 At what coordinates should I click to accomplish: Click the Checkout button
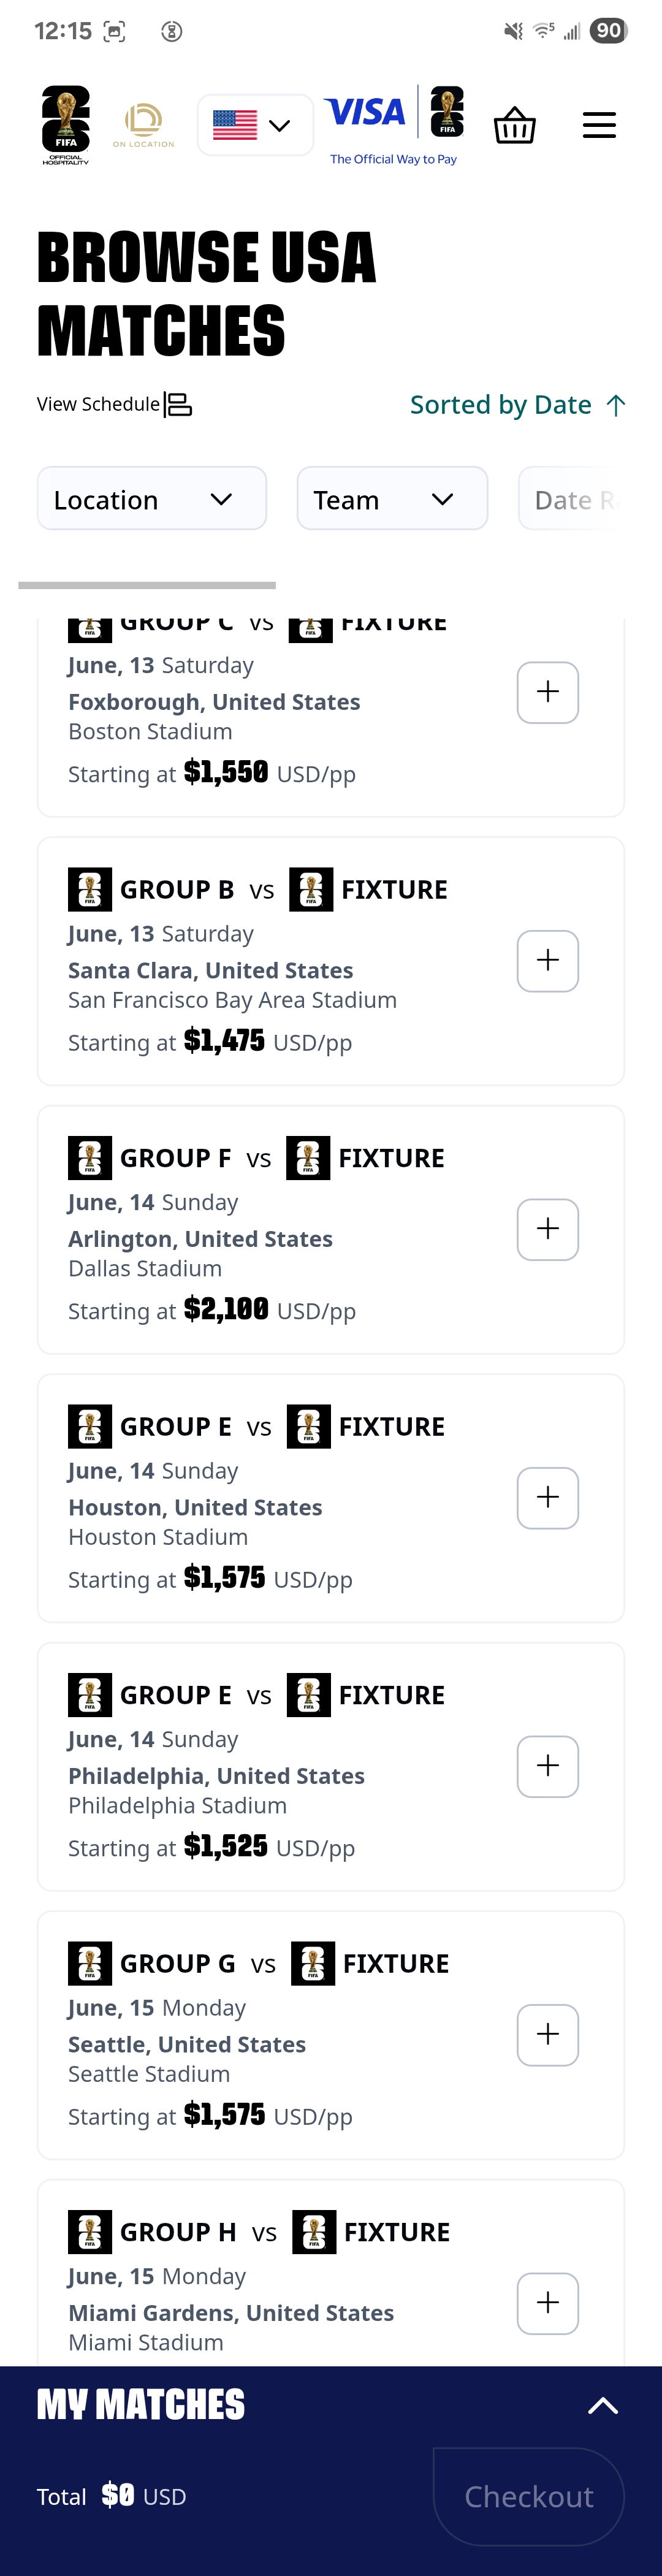[x=529, y=2496]
